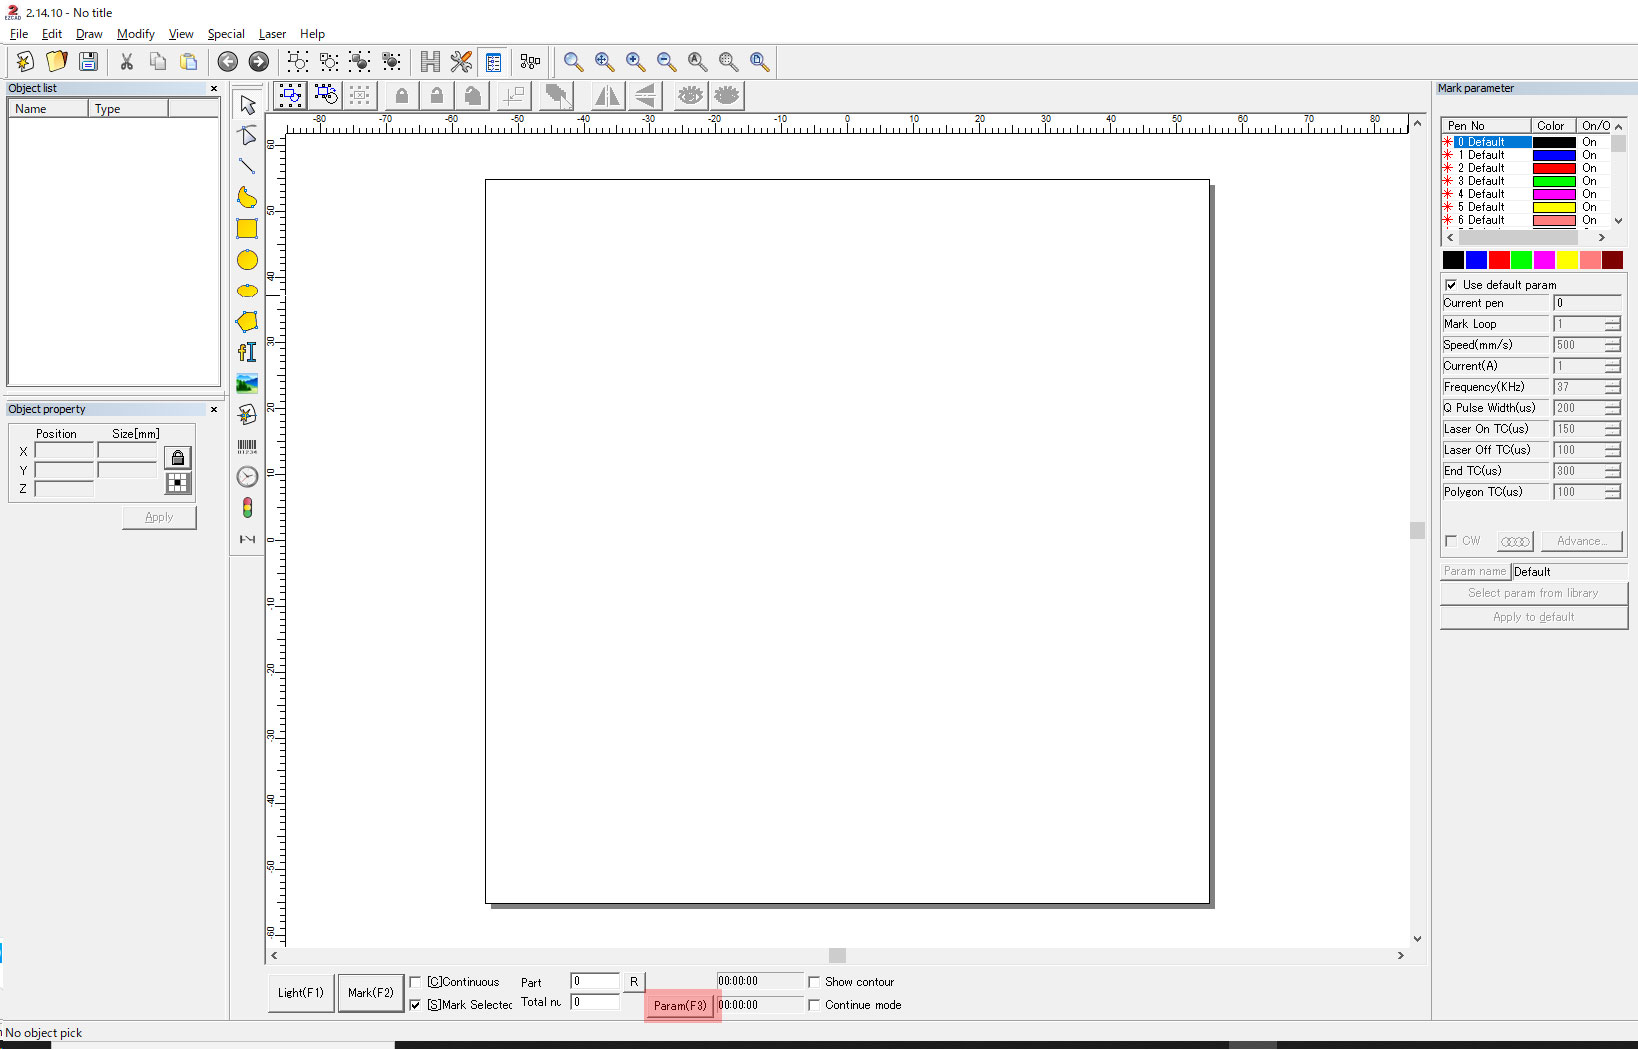Pick the circle drawing tool
1638x1050 pixels.
[x=247, y=260]
